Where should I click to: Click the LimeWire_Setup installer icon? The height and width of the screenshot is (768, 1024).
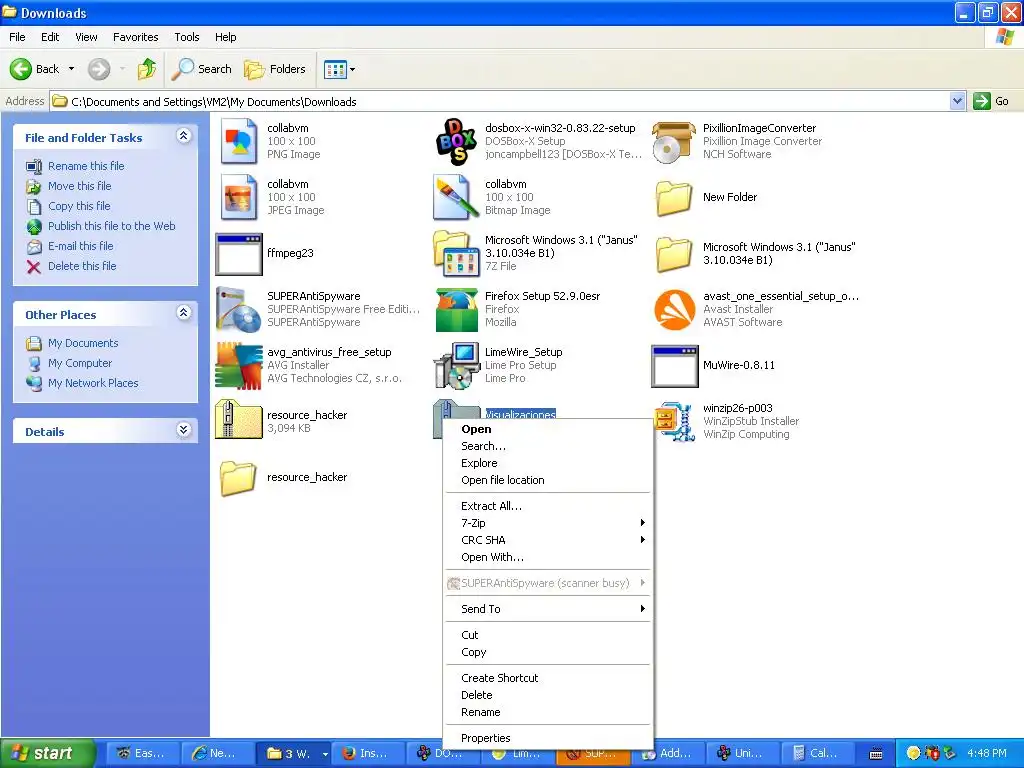click(x=456, y=366)
